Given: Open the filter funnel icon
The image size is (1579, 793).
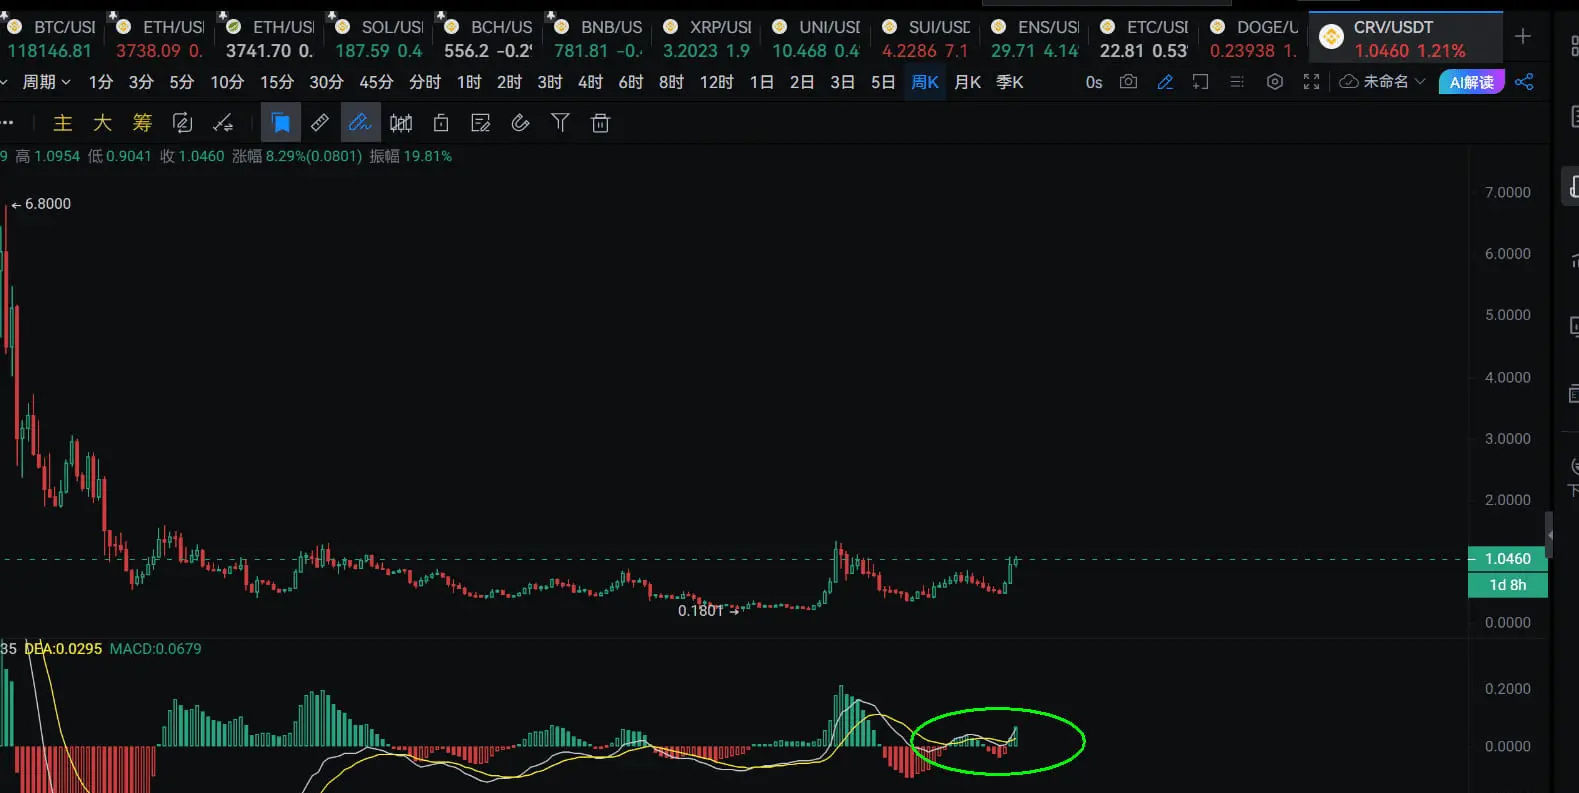Looking at the screenshot, I should 560,123.
